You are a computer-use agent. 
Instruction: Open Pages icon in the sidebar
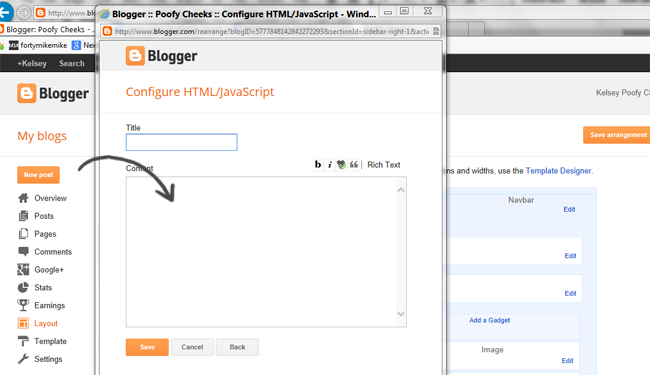coord(23,234)
